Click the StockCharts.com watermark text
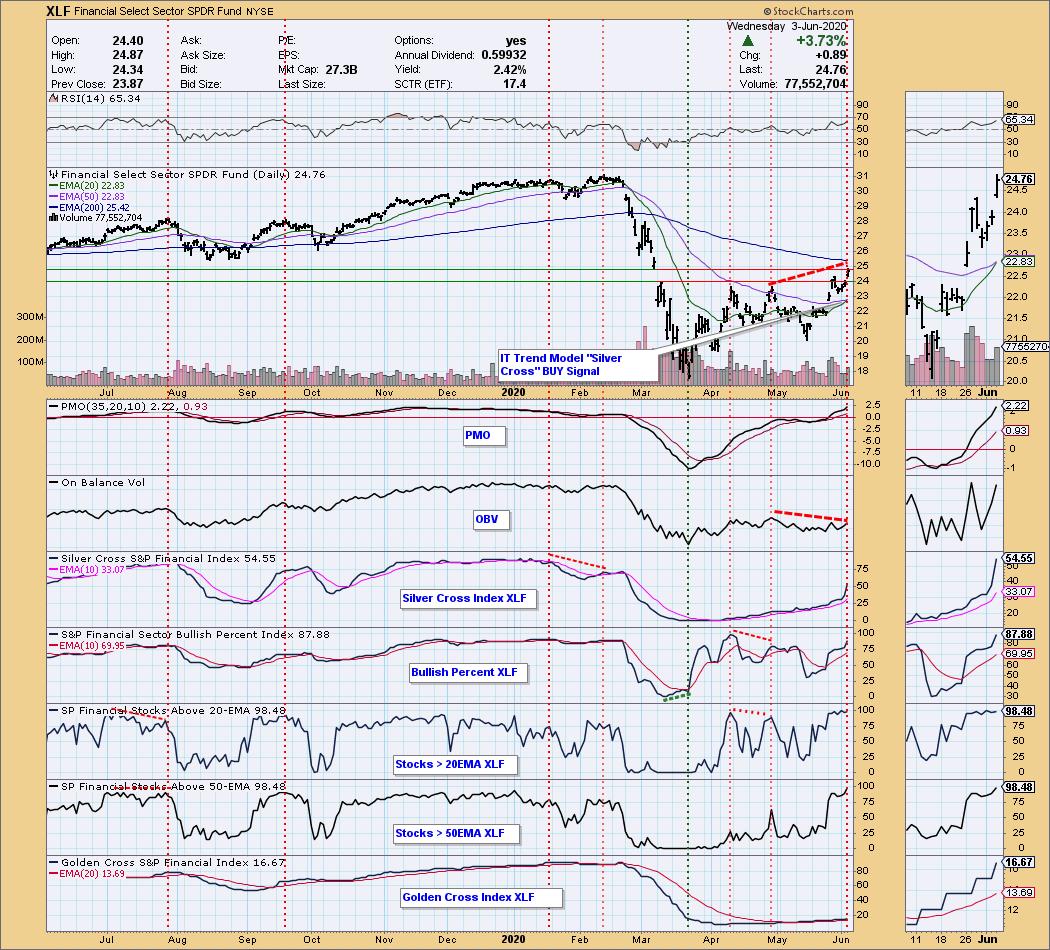Screen dimensions: 1050x950 tap(808, 11)
